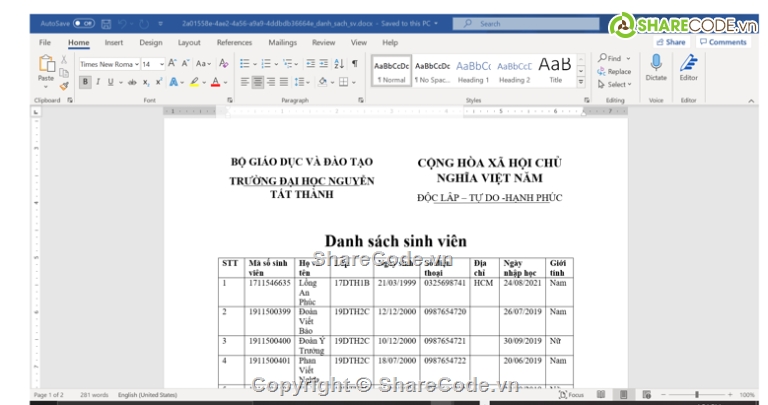Click the Cut scissors icon
The height and width of the screenshot is (405, 768).
point(64,60)
